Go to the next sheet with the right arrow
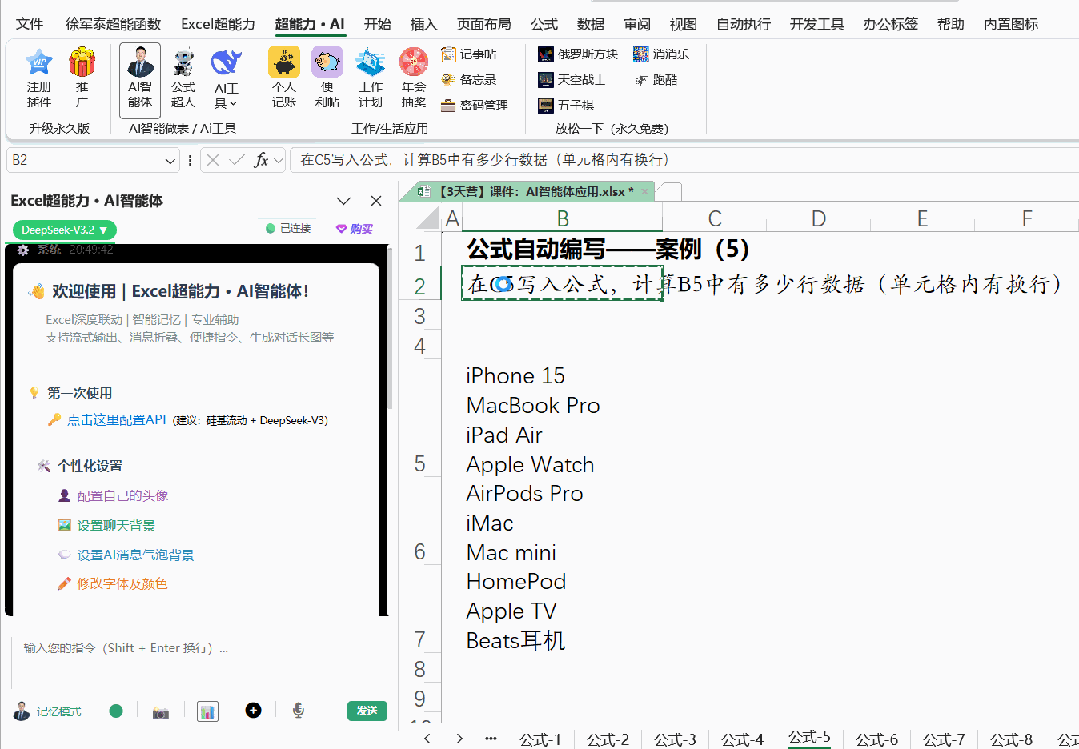The width and height of the screenshot is (1079, 749). (460, 738)
